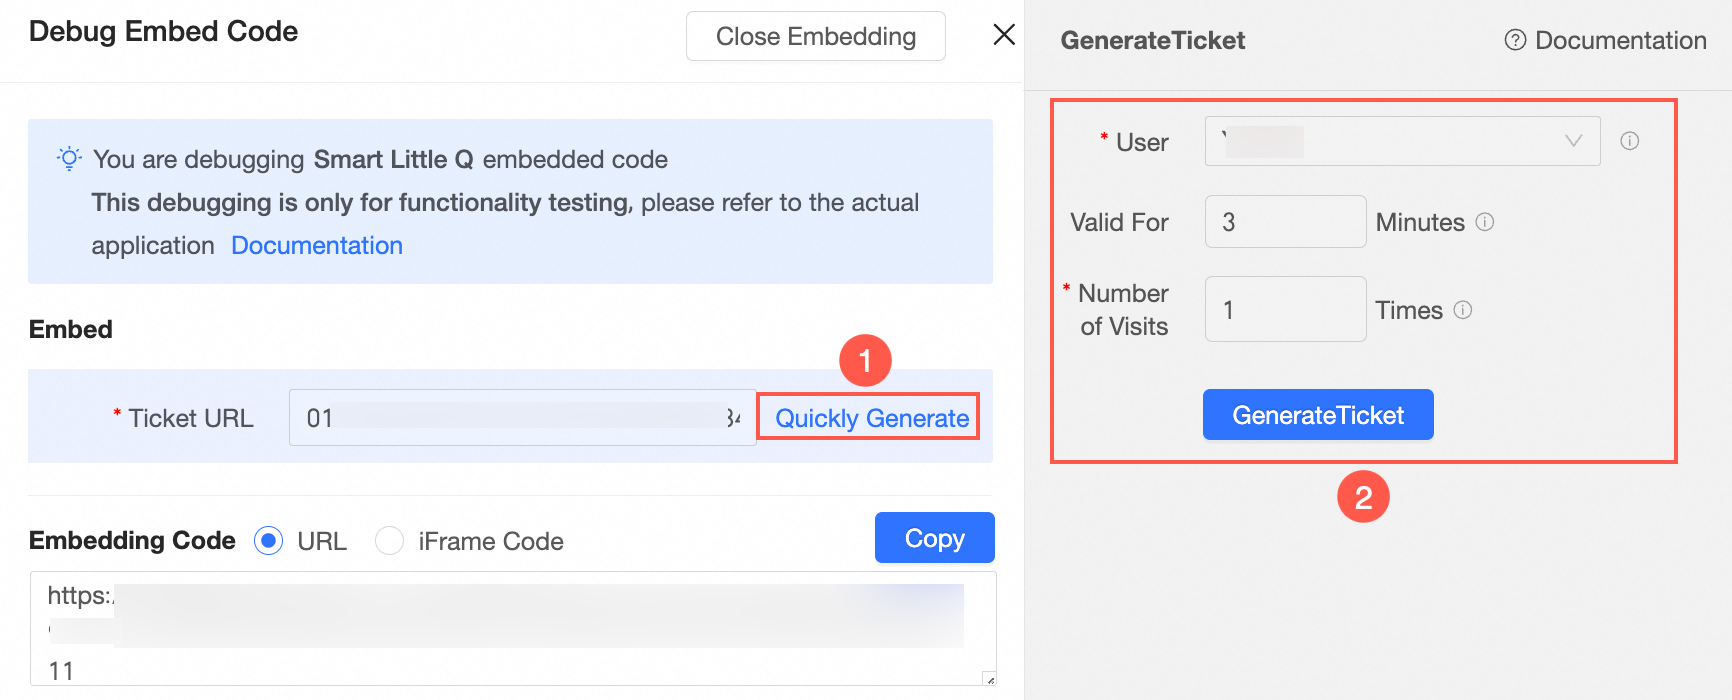The image size is (1732, 700).
Task: Close the Debug Embed Code dialog
Action: [1004, 35]
